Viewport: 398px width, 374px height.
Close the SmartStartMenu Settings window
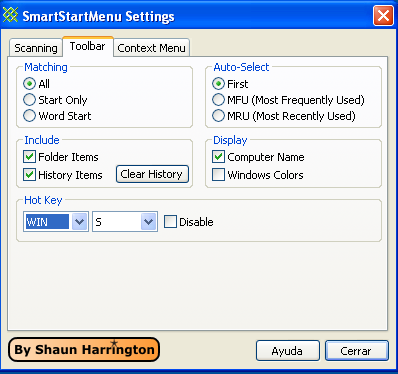tap(383, 16)
